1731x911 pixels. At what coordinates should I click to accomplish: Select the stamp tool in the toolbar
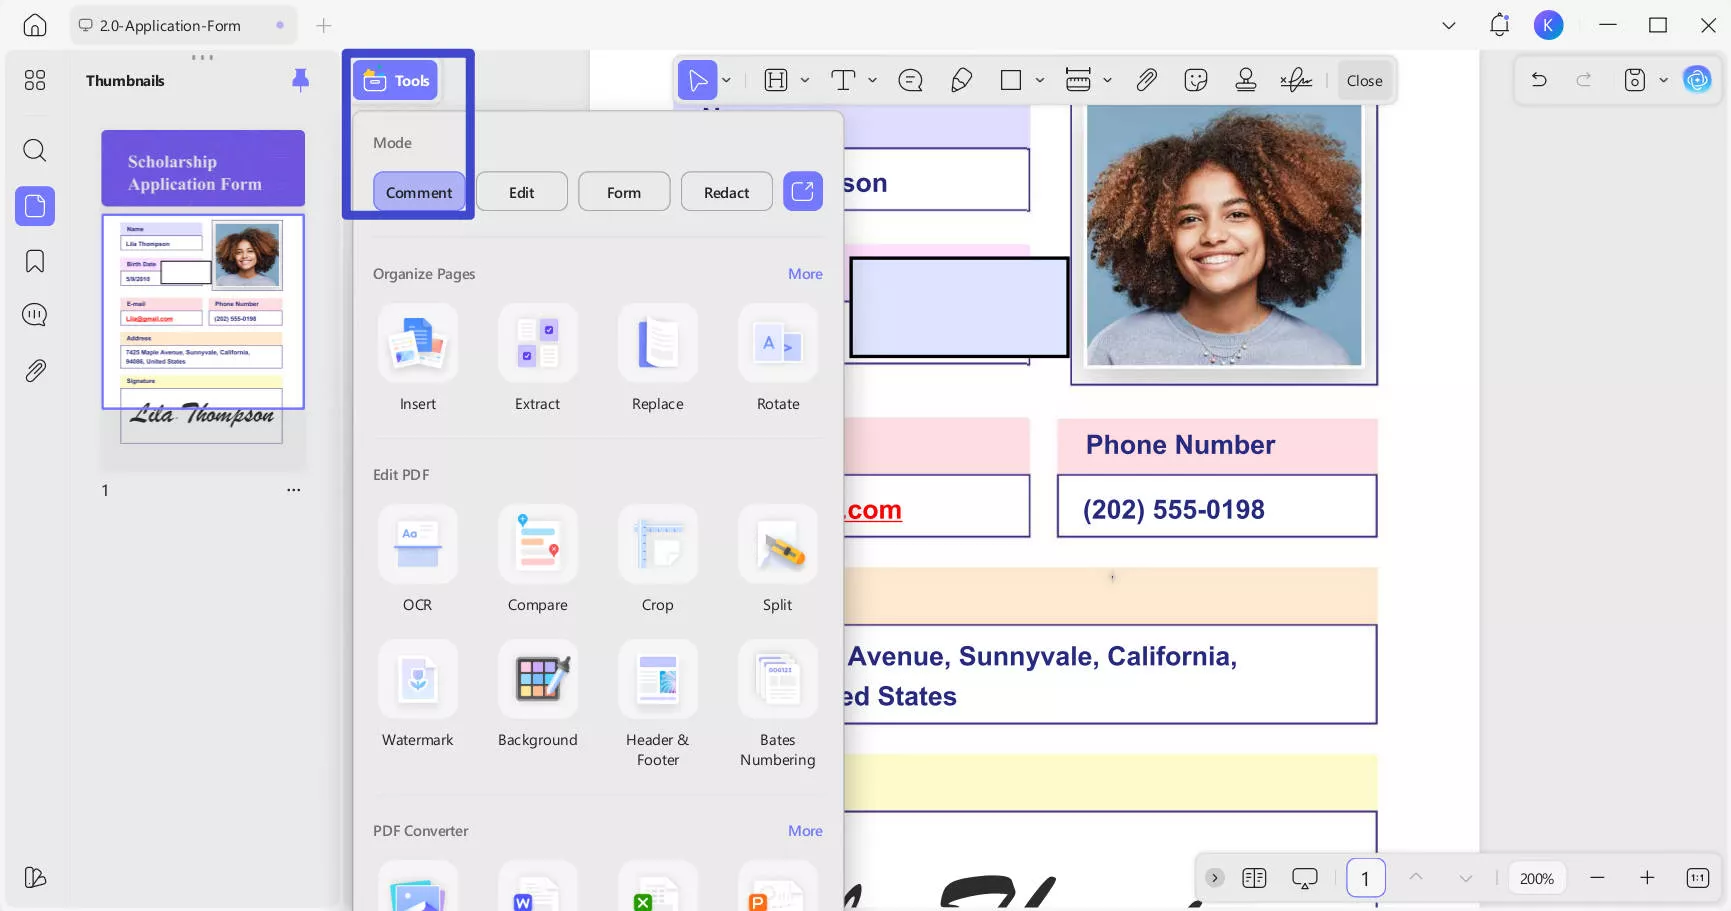coord(1246,80)
